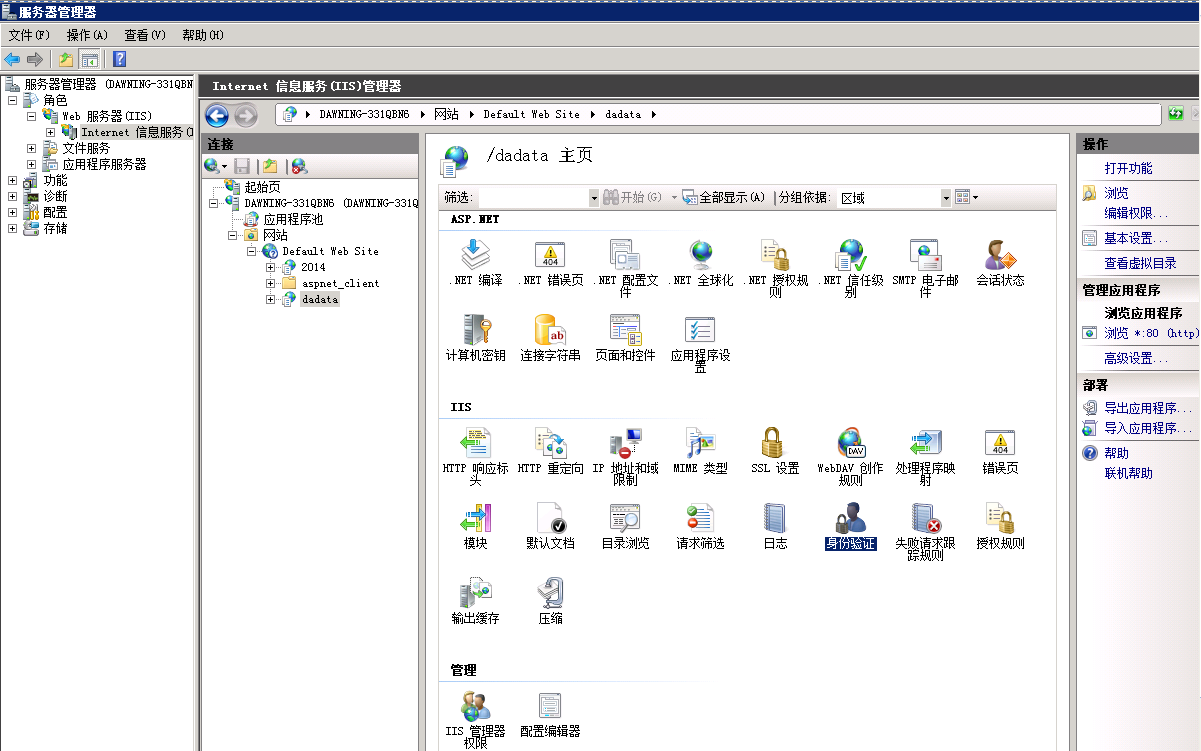Open the .NET 编译 feature icon
Viewport: 1201px width, 751px height.
475,264
